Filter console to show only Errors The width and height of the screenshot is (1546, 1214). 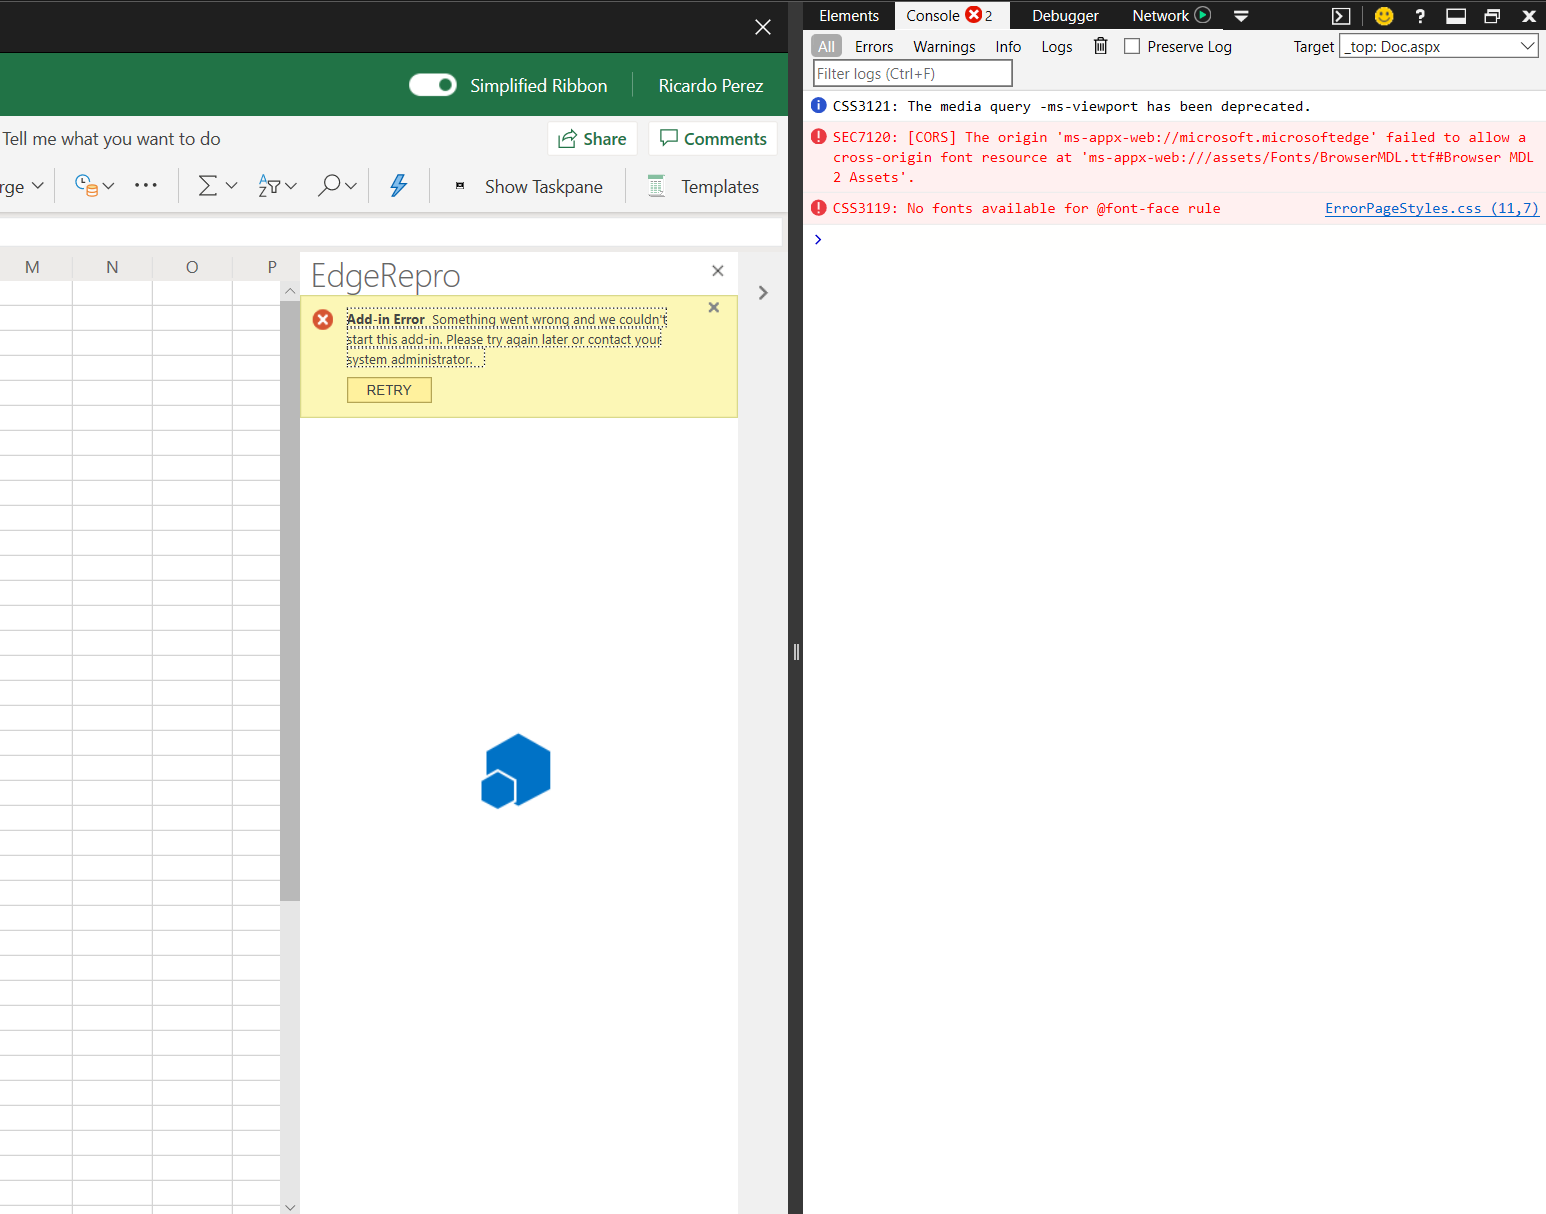(x=874, y=46)
